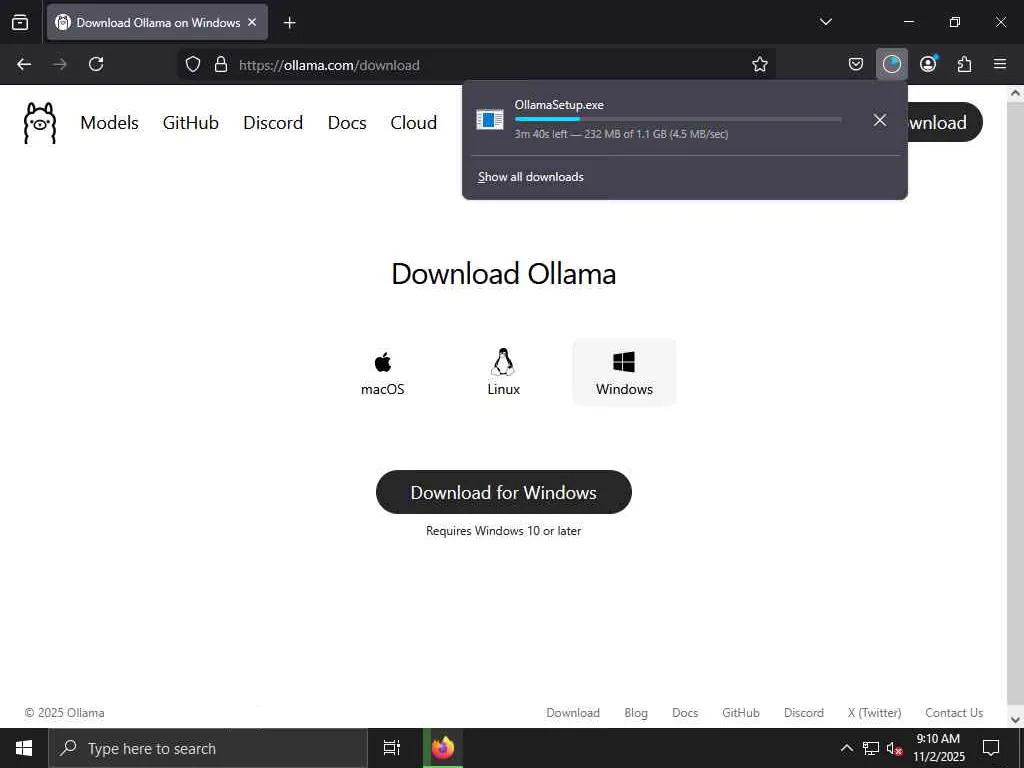The width and height of the screenshot is (1024, 768).
Task: Open the Discord nav link
Action: click(x=273, y=123)
